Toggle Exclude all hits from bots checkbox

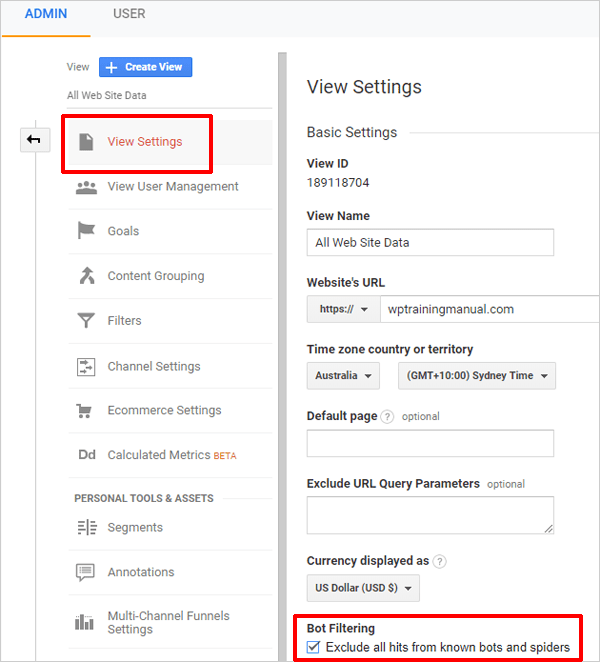tap(313, 647)
